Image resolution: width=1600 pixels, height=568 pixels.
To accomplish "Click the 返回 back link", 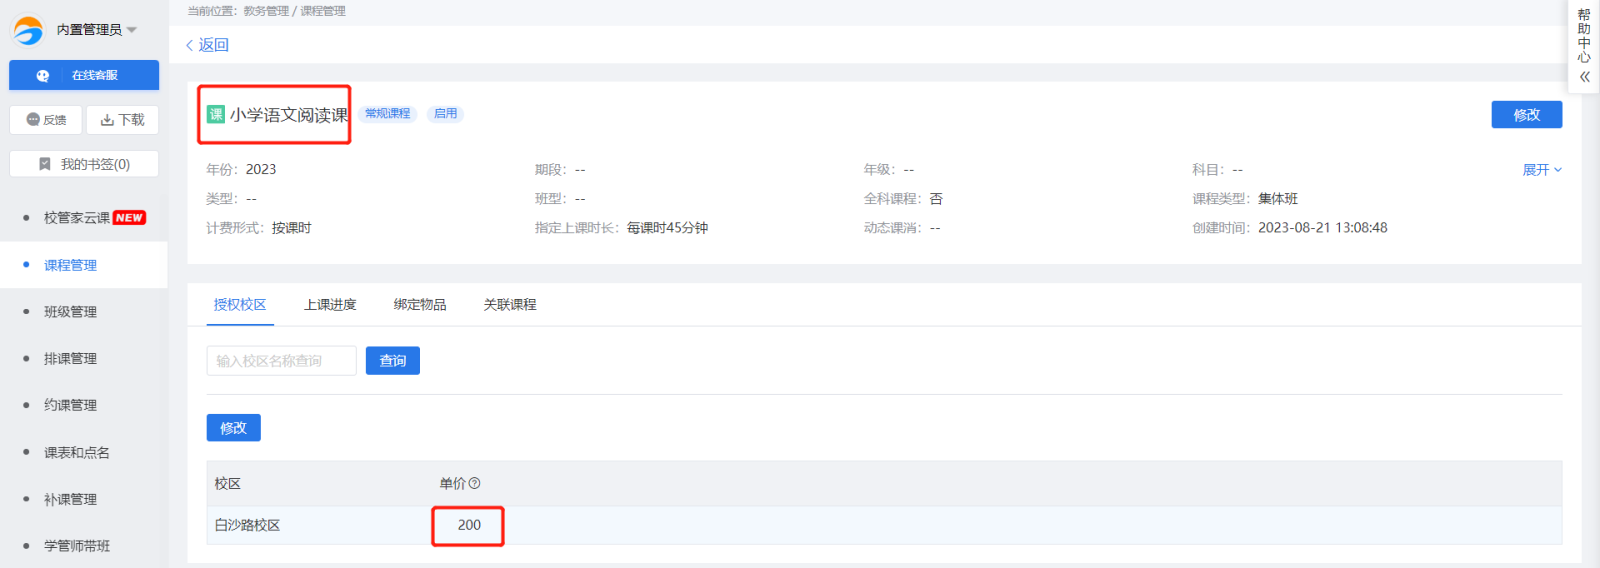I will (207, 45).
